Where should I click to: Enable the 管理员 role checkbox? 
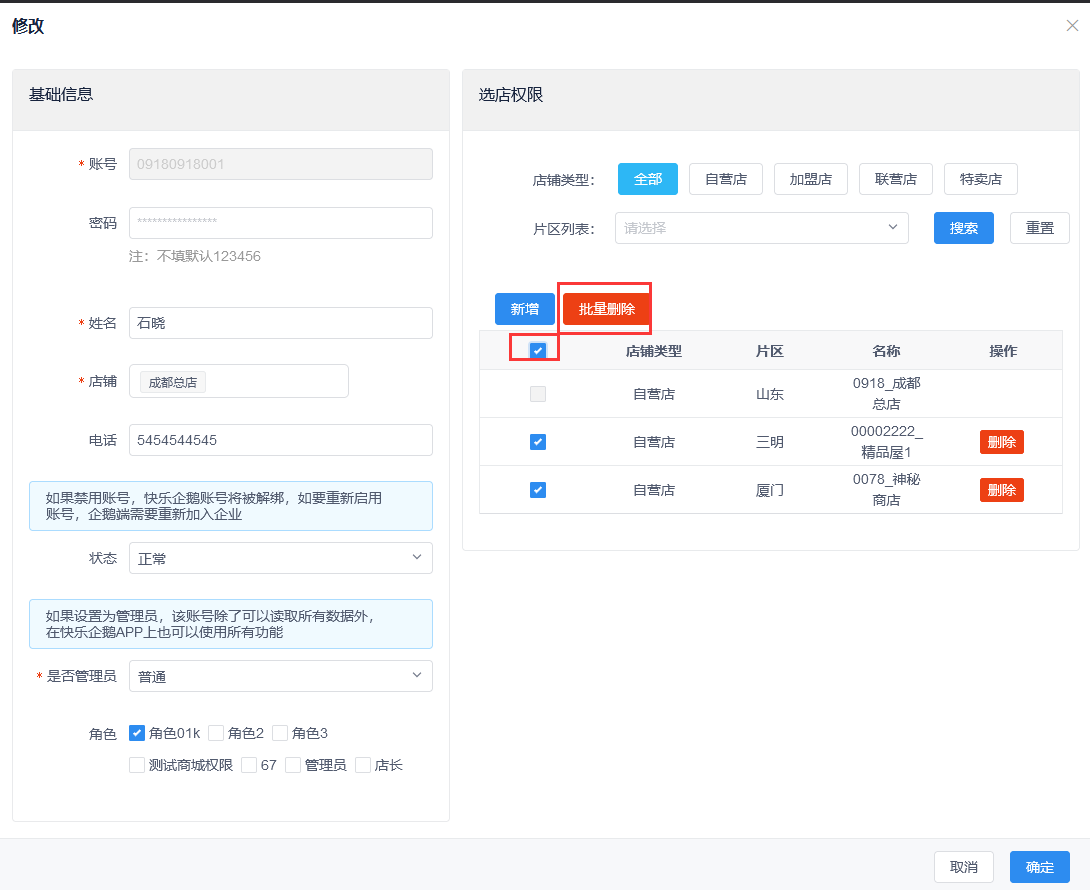(x=293, y=765)
